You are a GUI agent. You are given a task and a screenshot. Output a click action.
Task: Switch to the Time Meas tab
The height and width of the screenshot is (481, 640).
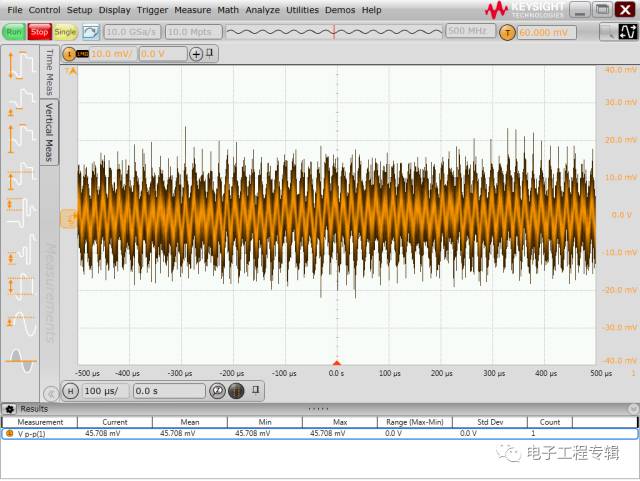[x=48, y=72]
